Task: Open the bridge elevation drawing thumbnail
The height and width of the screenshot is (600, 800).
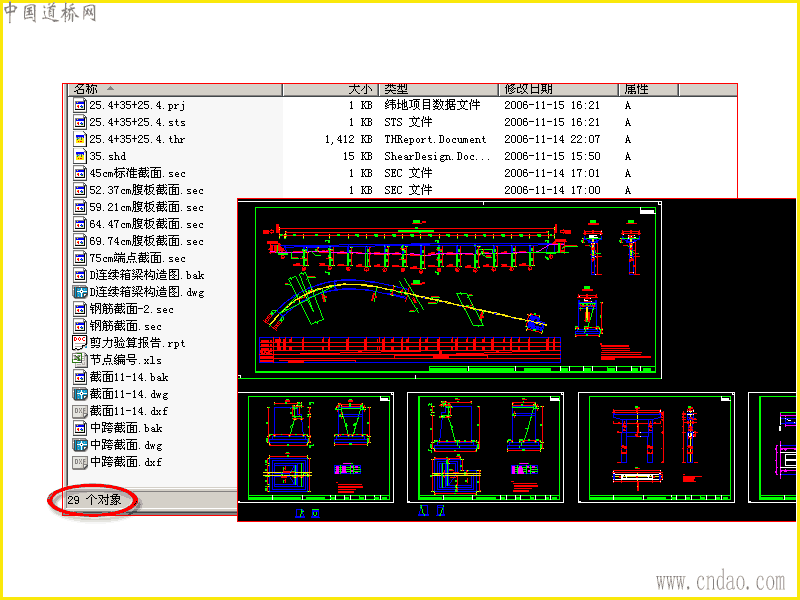Action: pos(450,290)
